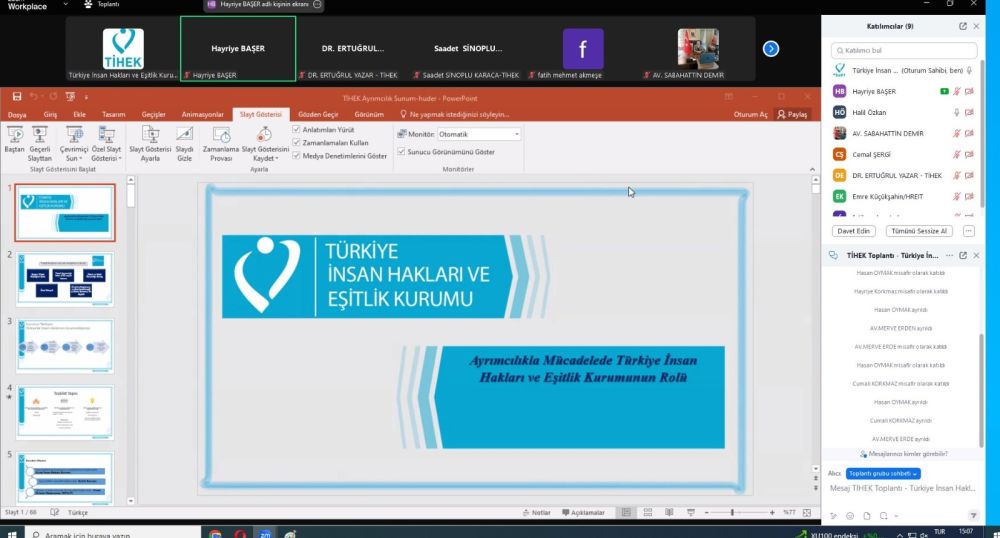The width and height of the screenshot is (1000, 538).
Task: Click Halil Özkan's microphone icon
Action: [x=956, y=112]
